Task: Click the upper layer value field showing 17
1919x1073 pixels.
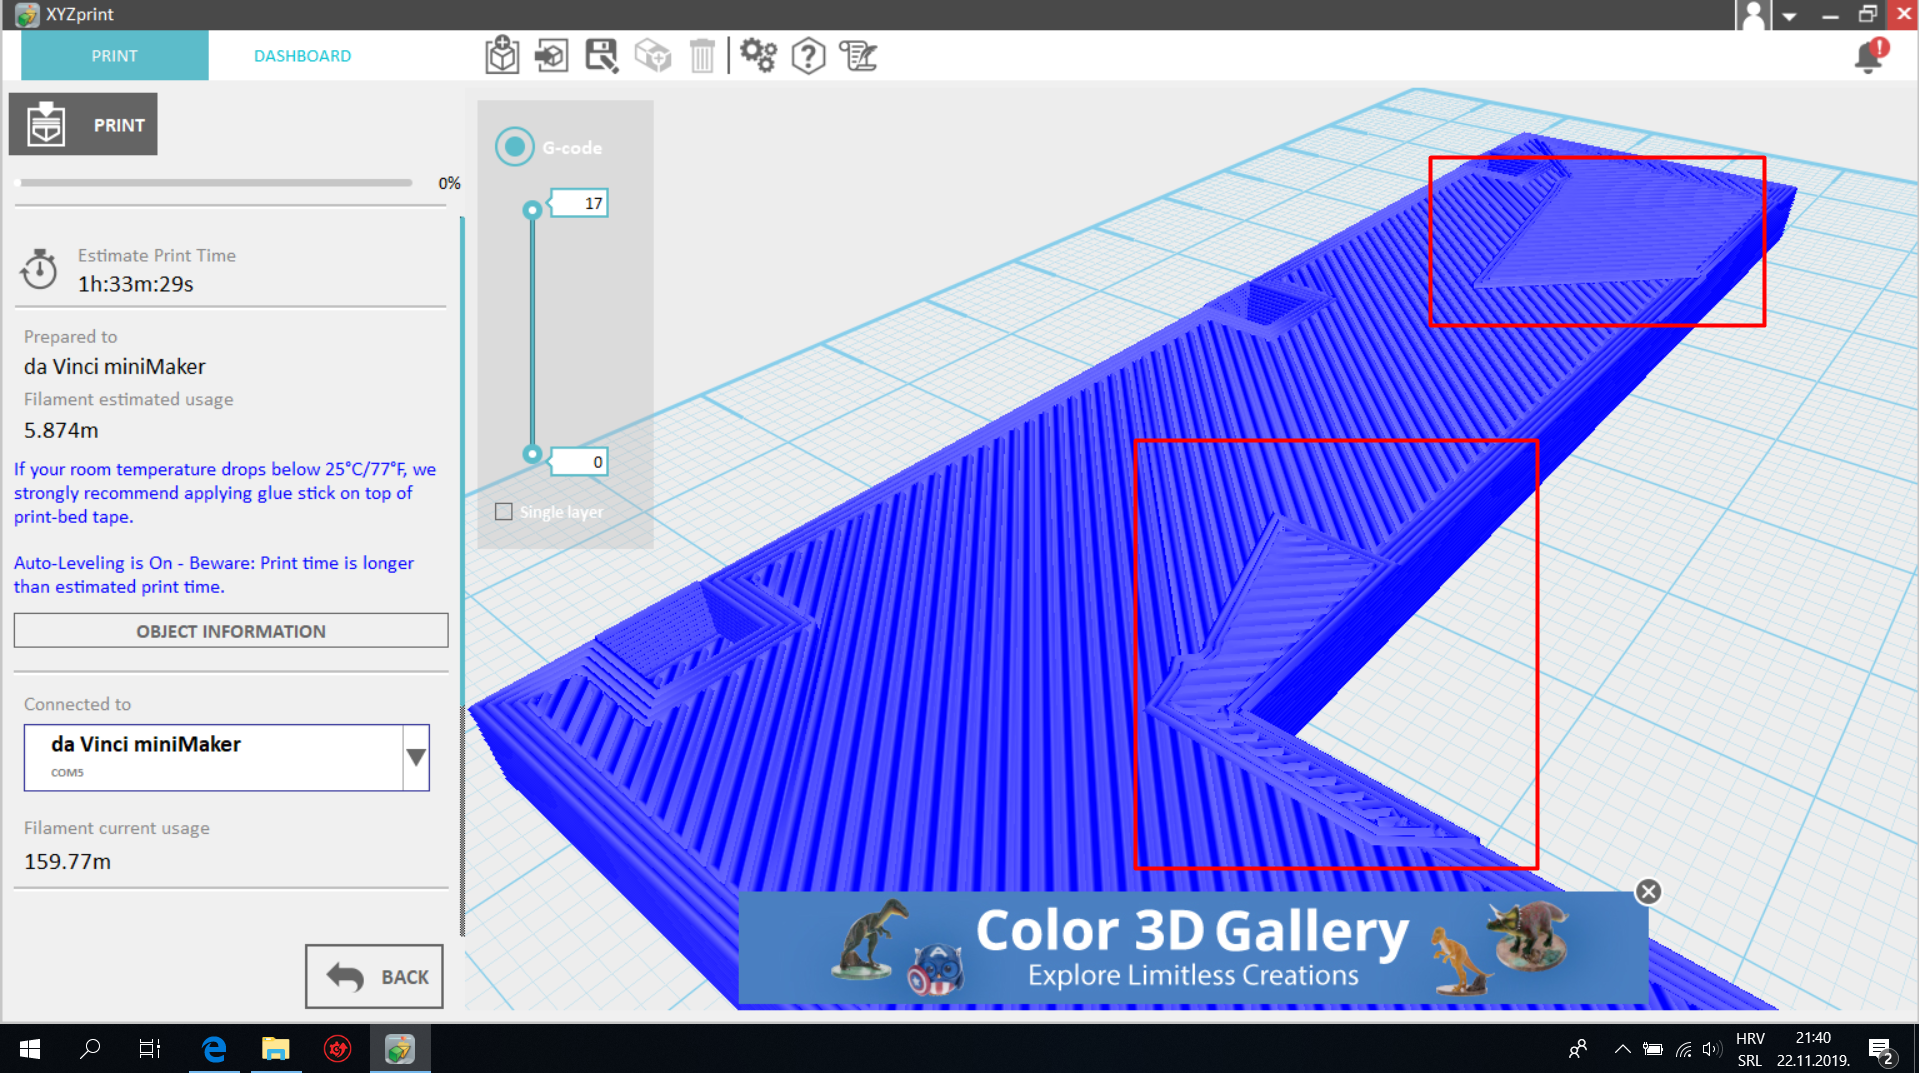Action: click(x=580, y=203)
